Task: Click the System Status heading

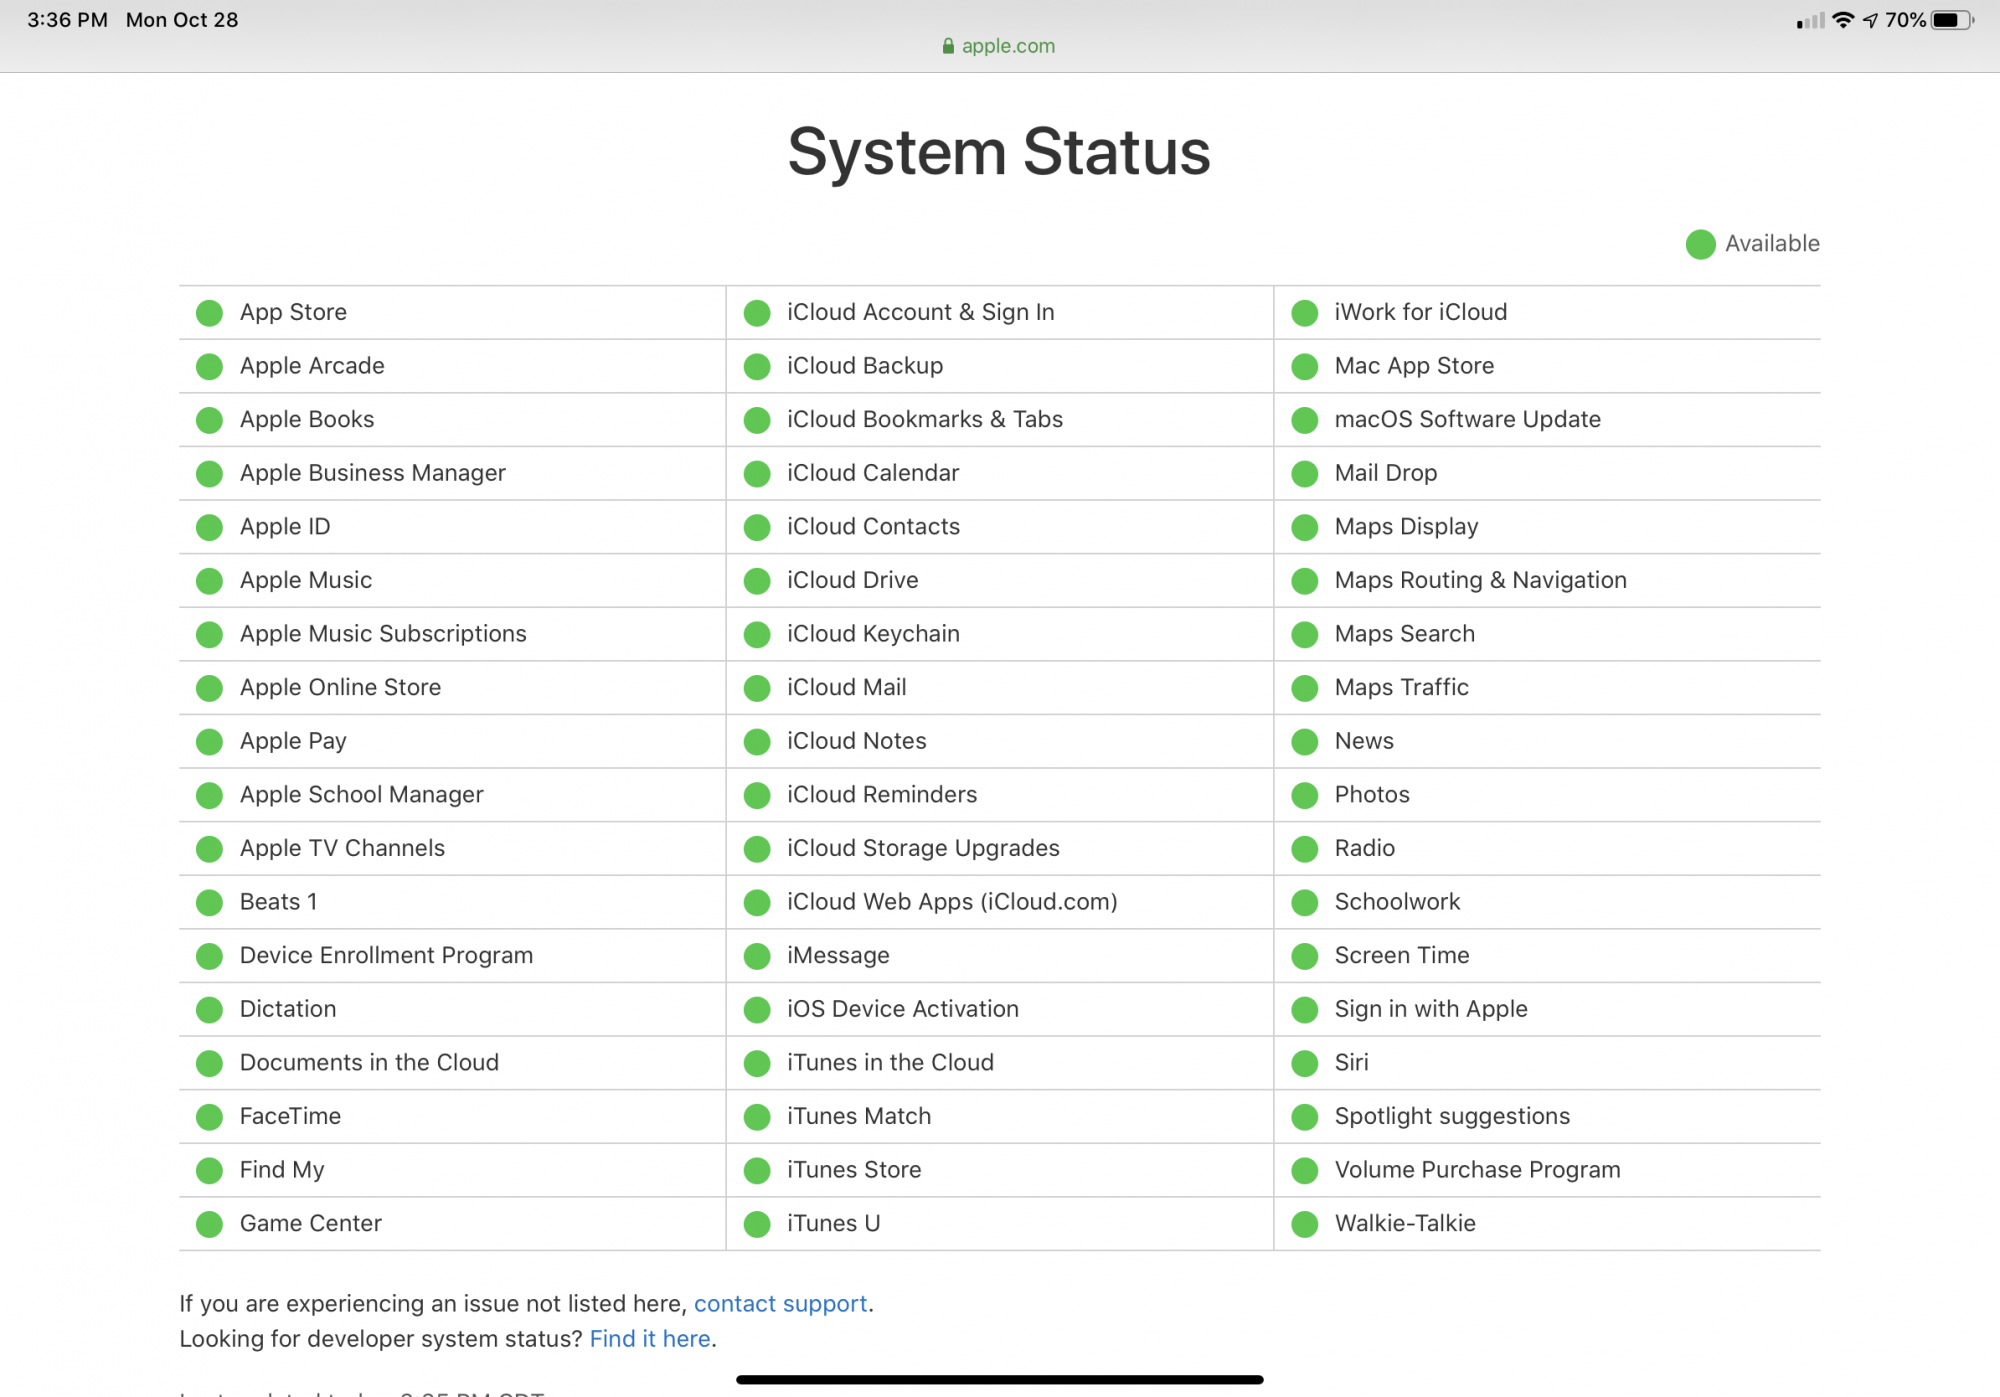Action: [999, 152]
